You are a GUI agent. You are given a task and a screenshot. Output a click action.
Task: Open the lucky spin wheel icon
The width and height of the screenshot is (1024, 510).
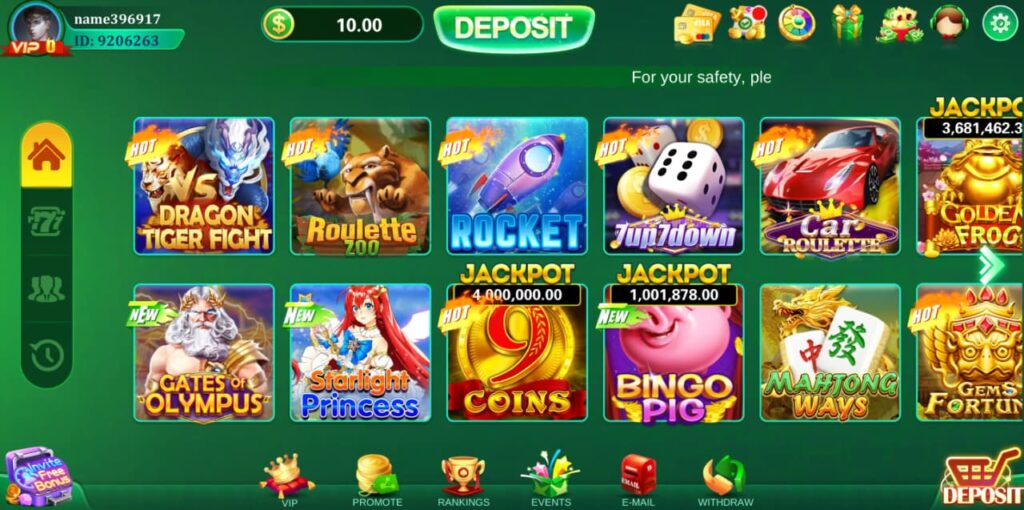pos(797,23)
